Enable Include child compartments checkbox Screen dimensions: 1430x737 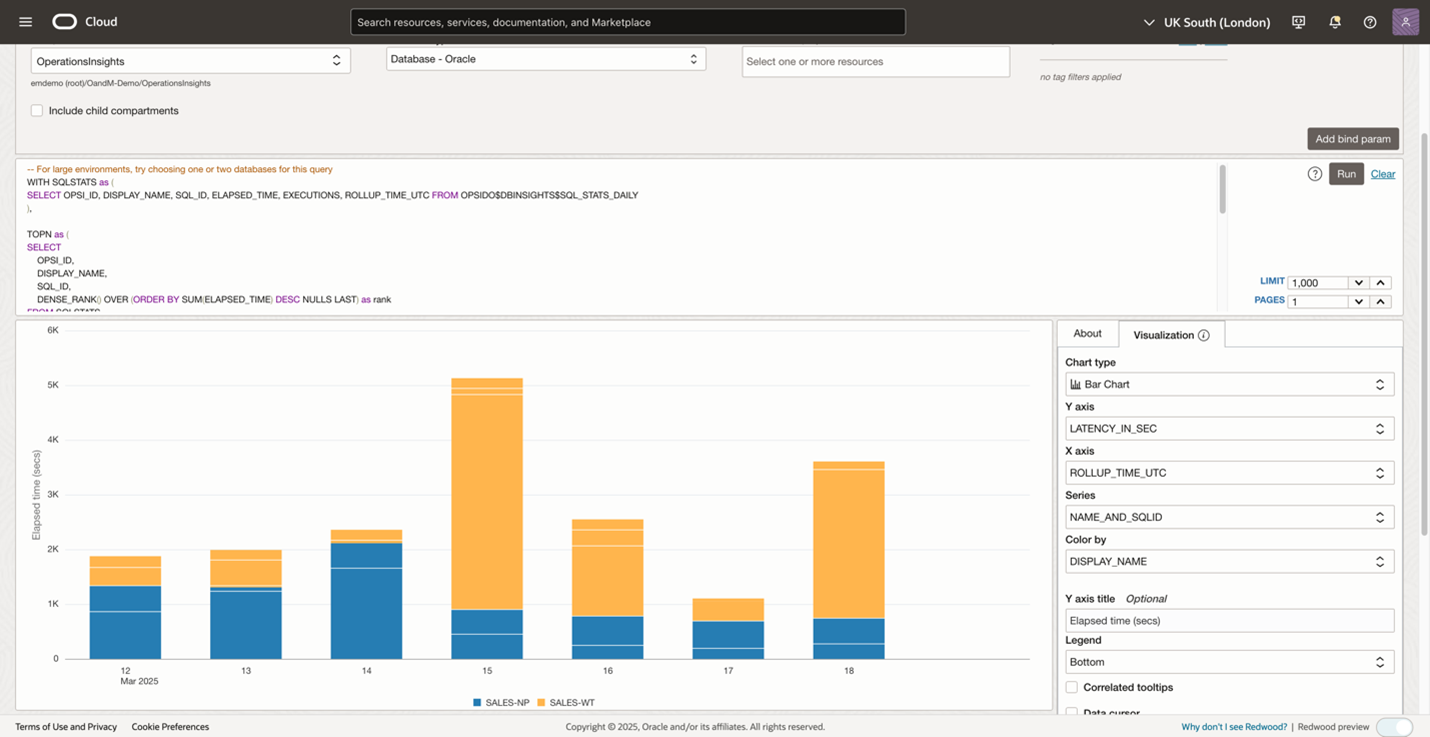click(37, 111)
